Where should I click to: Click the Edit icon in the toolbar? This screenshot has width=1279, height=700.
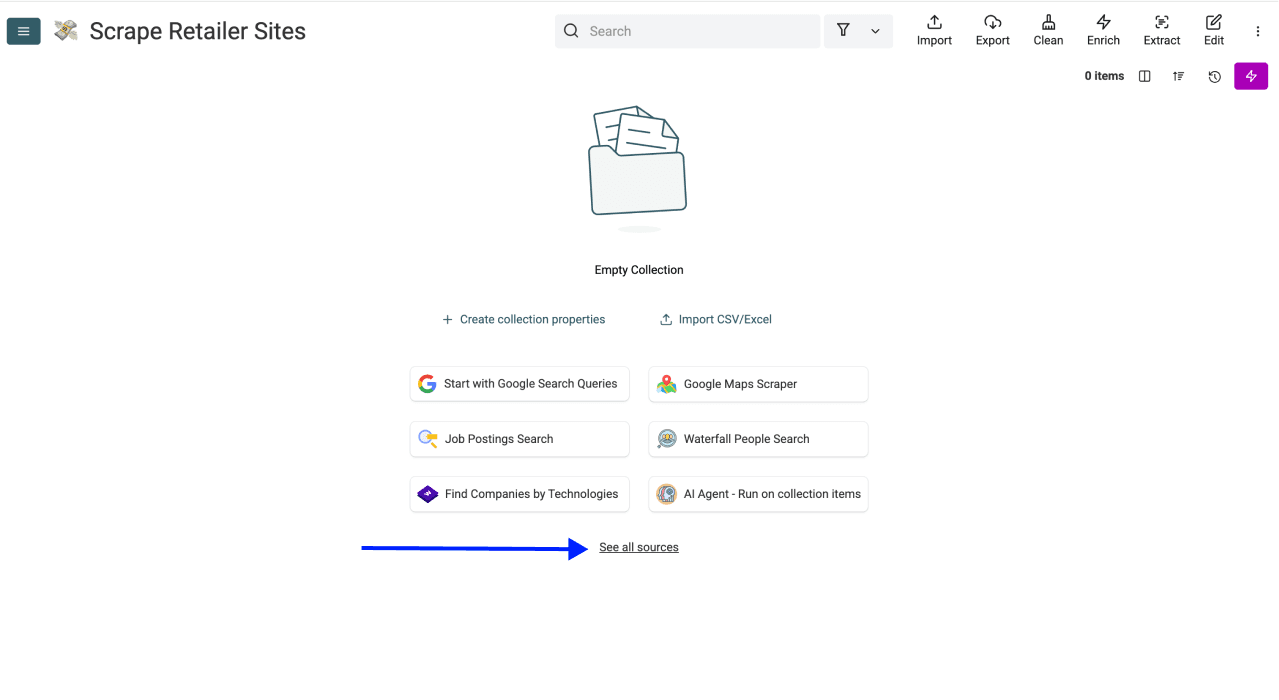coord(1213,30)
